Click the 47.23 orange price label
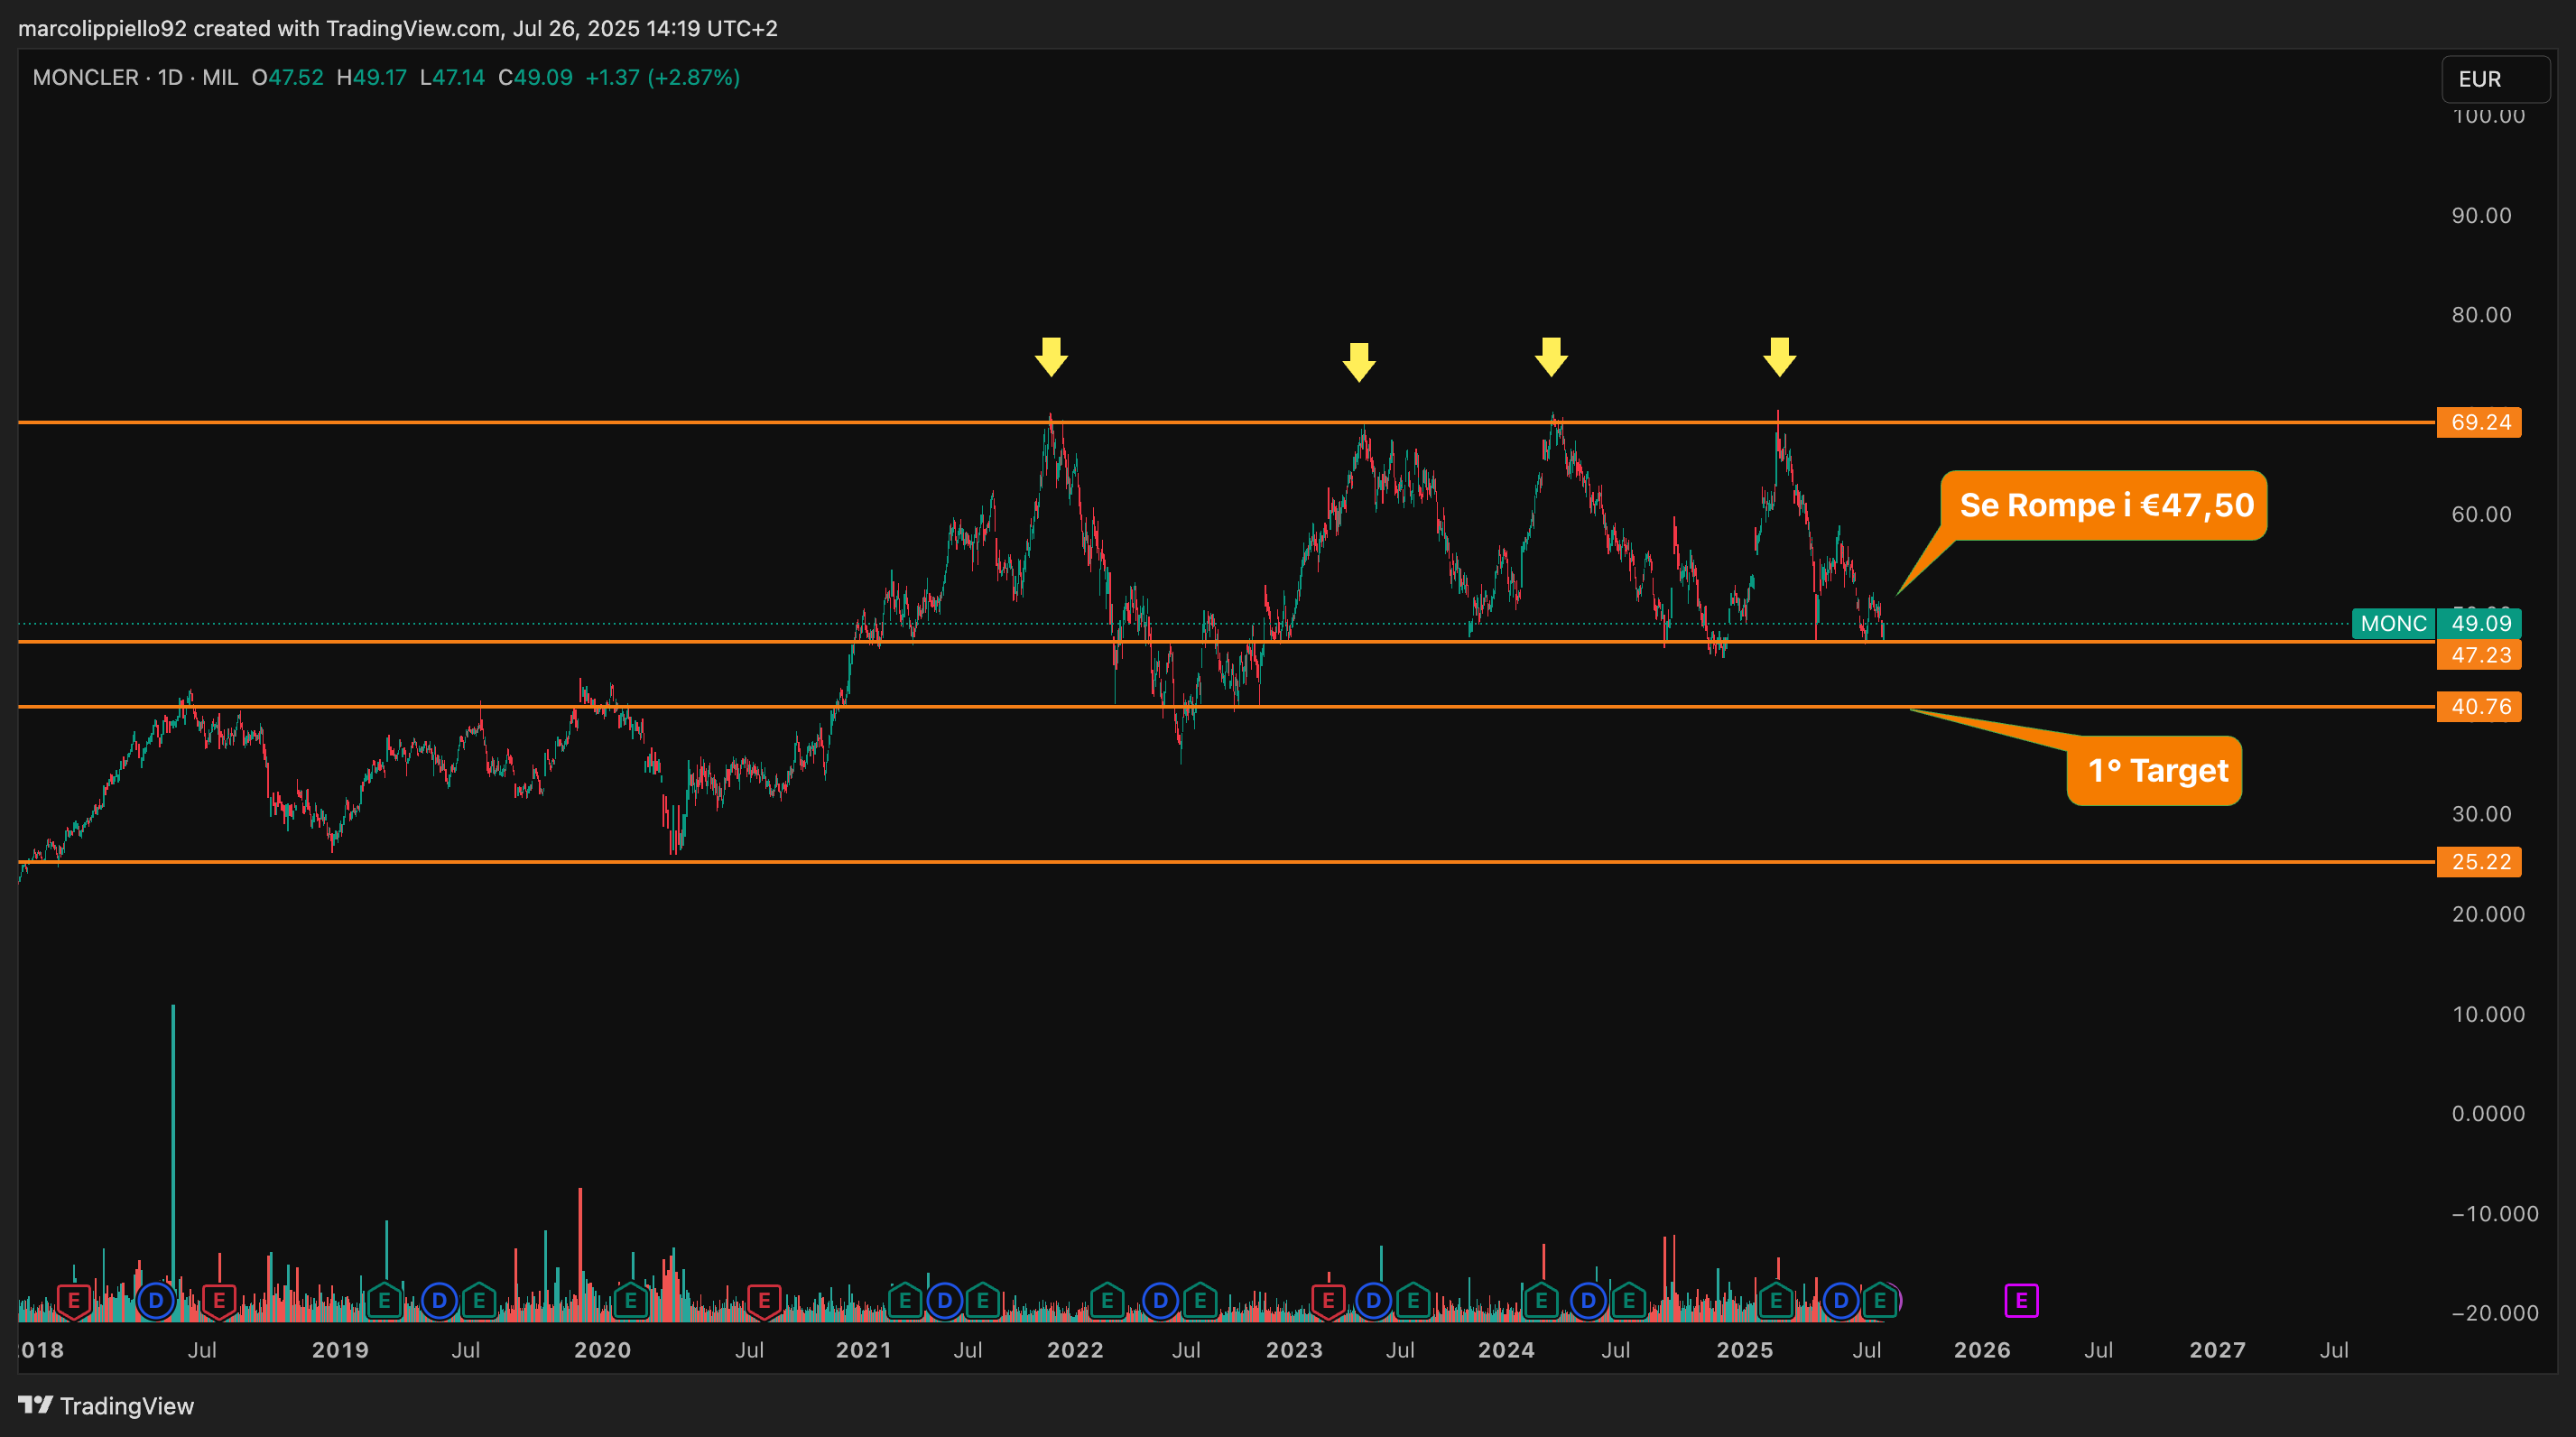Image resolution: width=2576 pixels, height=1437 pixels. (2479, 655)
